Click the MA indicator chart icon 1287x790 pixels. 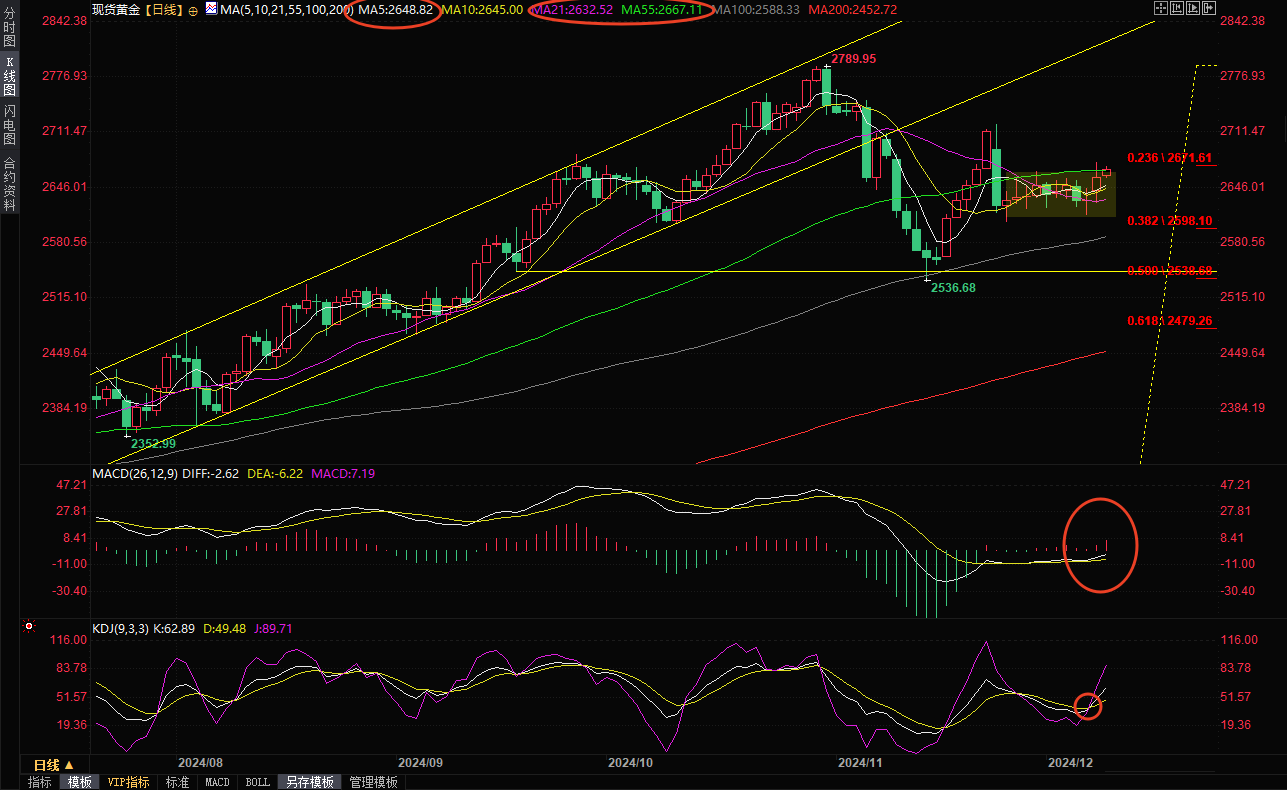210,9
